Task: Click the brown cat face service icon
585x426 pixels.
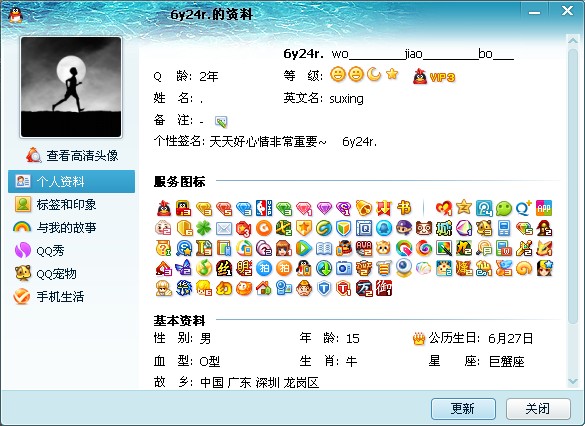Action: pos(424,228)
